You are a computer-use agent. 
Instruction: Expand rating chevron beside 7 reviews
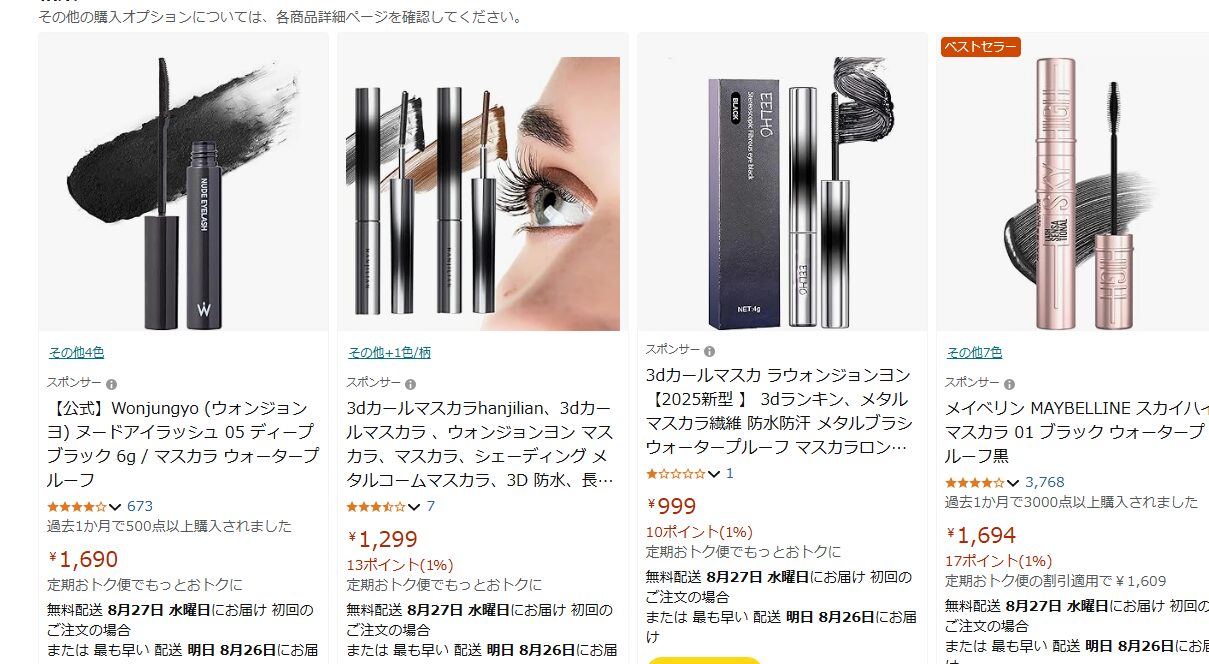point(414,507)
